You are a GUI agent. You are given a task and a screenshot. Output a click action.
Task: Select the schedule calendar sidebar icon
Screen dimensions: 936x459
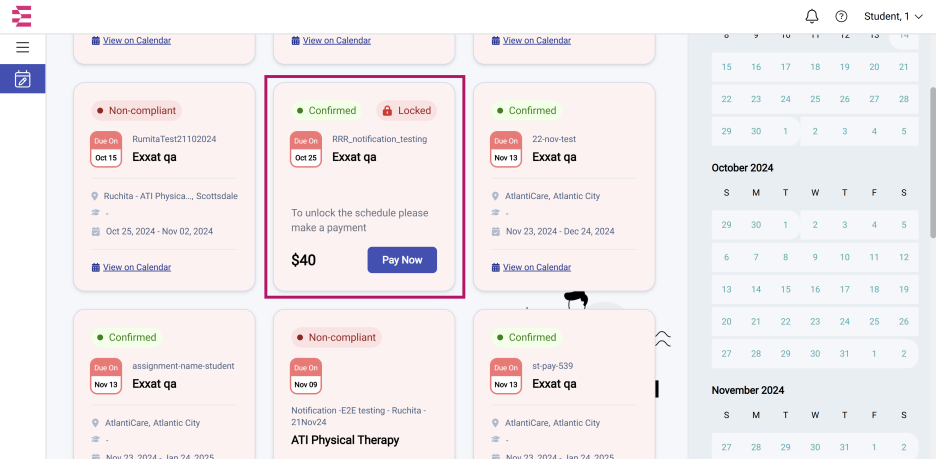tap(23, 79)
